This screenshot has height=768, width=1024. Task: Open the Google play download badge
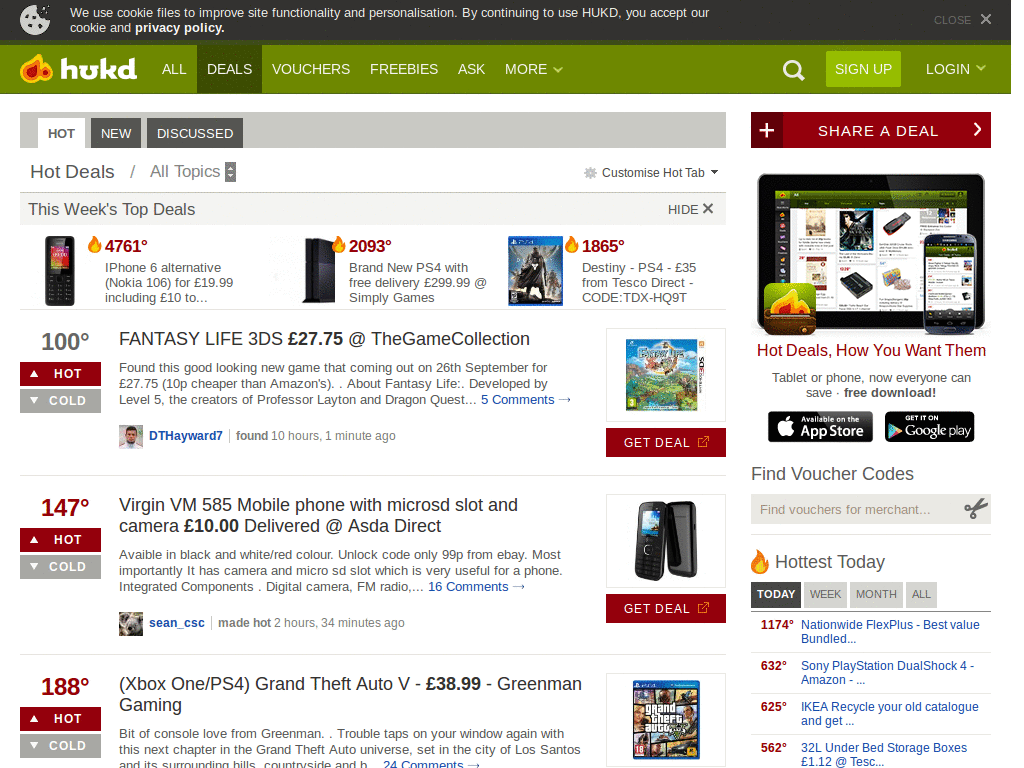pos(929,427)
